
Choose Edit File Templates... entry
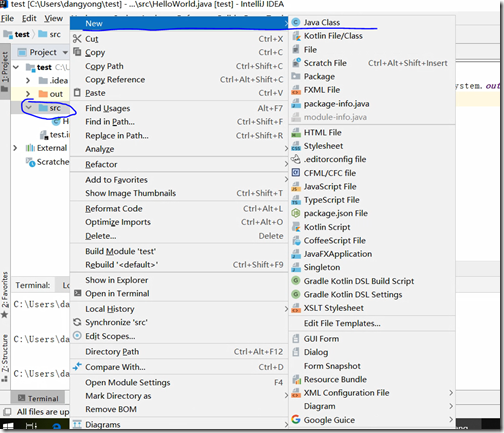pyautogui.click(x=372, y=323)
